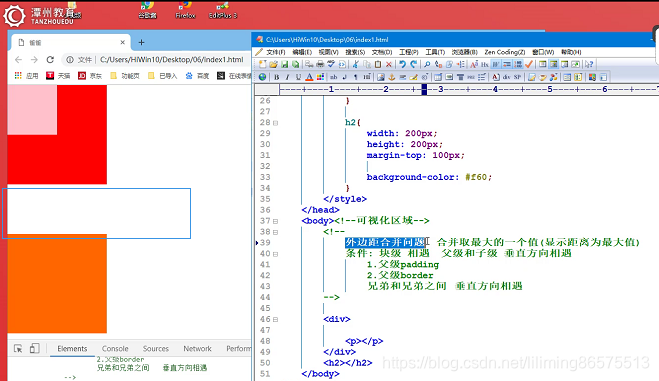The width and height of the screenshot is (659, 381).
Task: Collapse the fold at line 40
Action: (276, 254)
